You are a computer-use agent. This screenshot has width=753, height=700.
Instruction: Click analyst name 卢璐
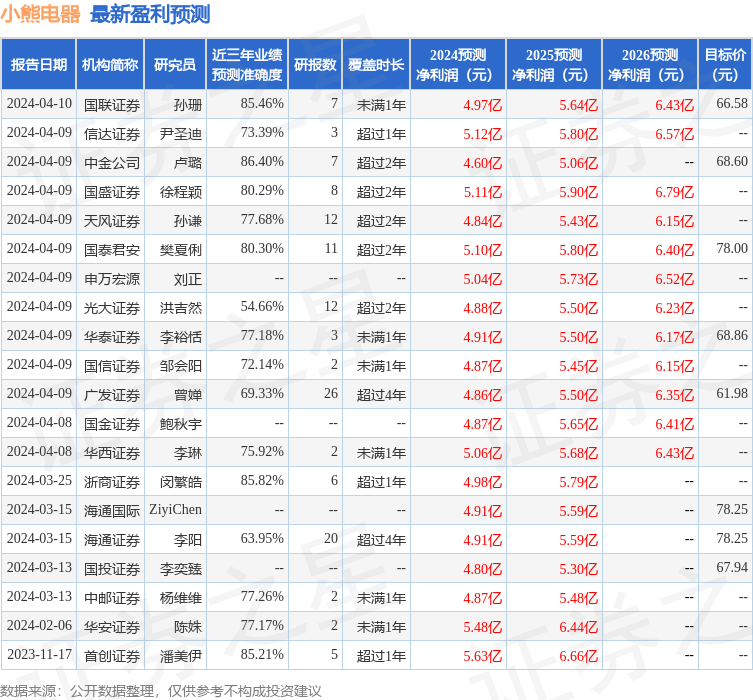point(188,163)
